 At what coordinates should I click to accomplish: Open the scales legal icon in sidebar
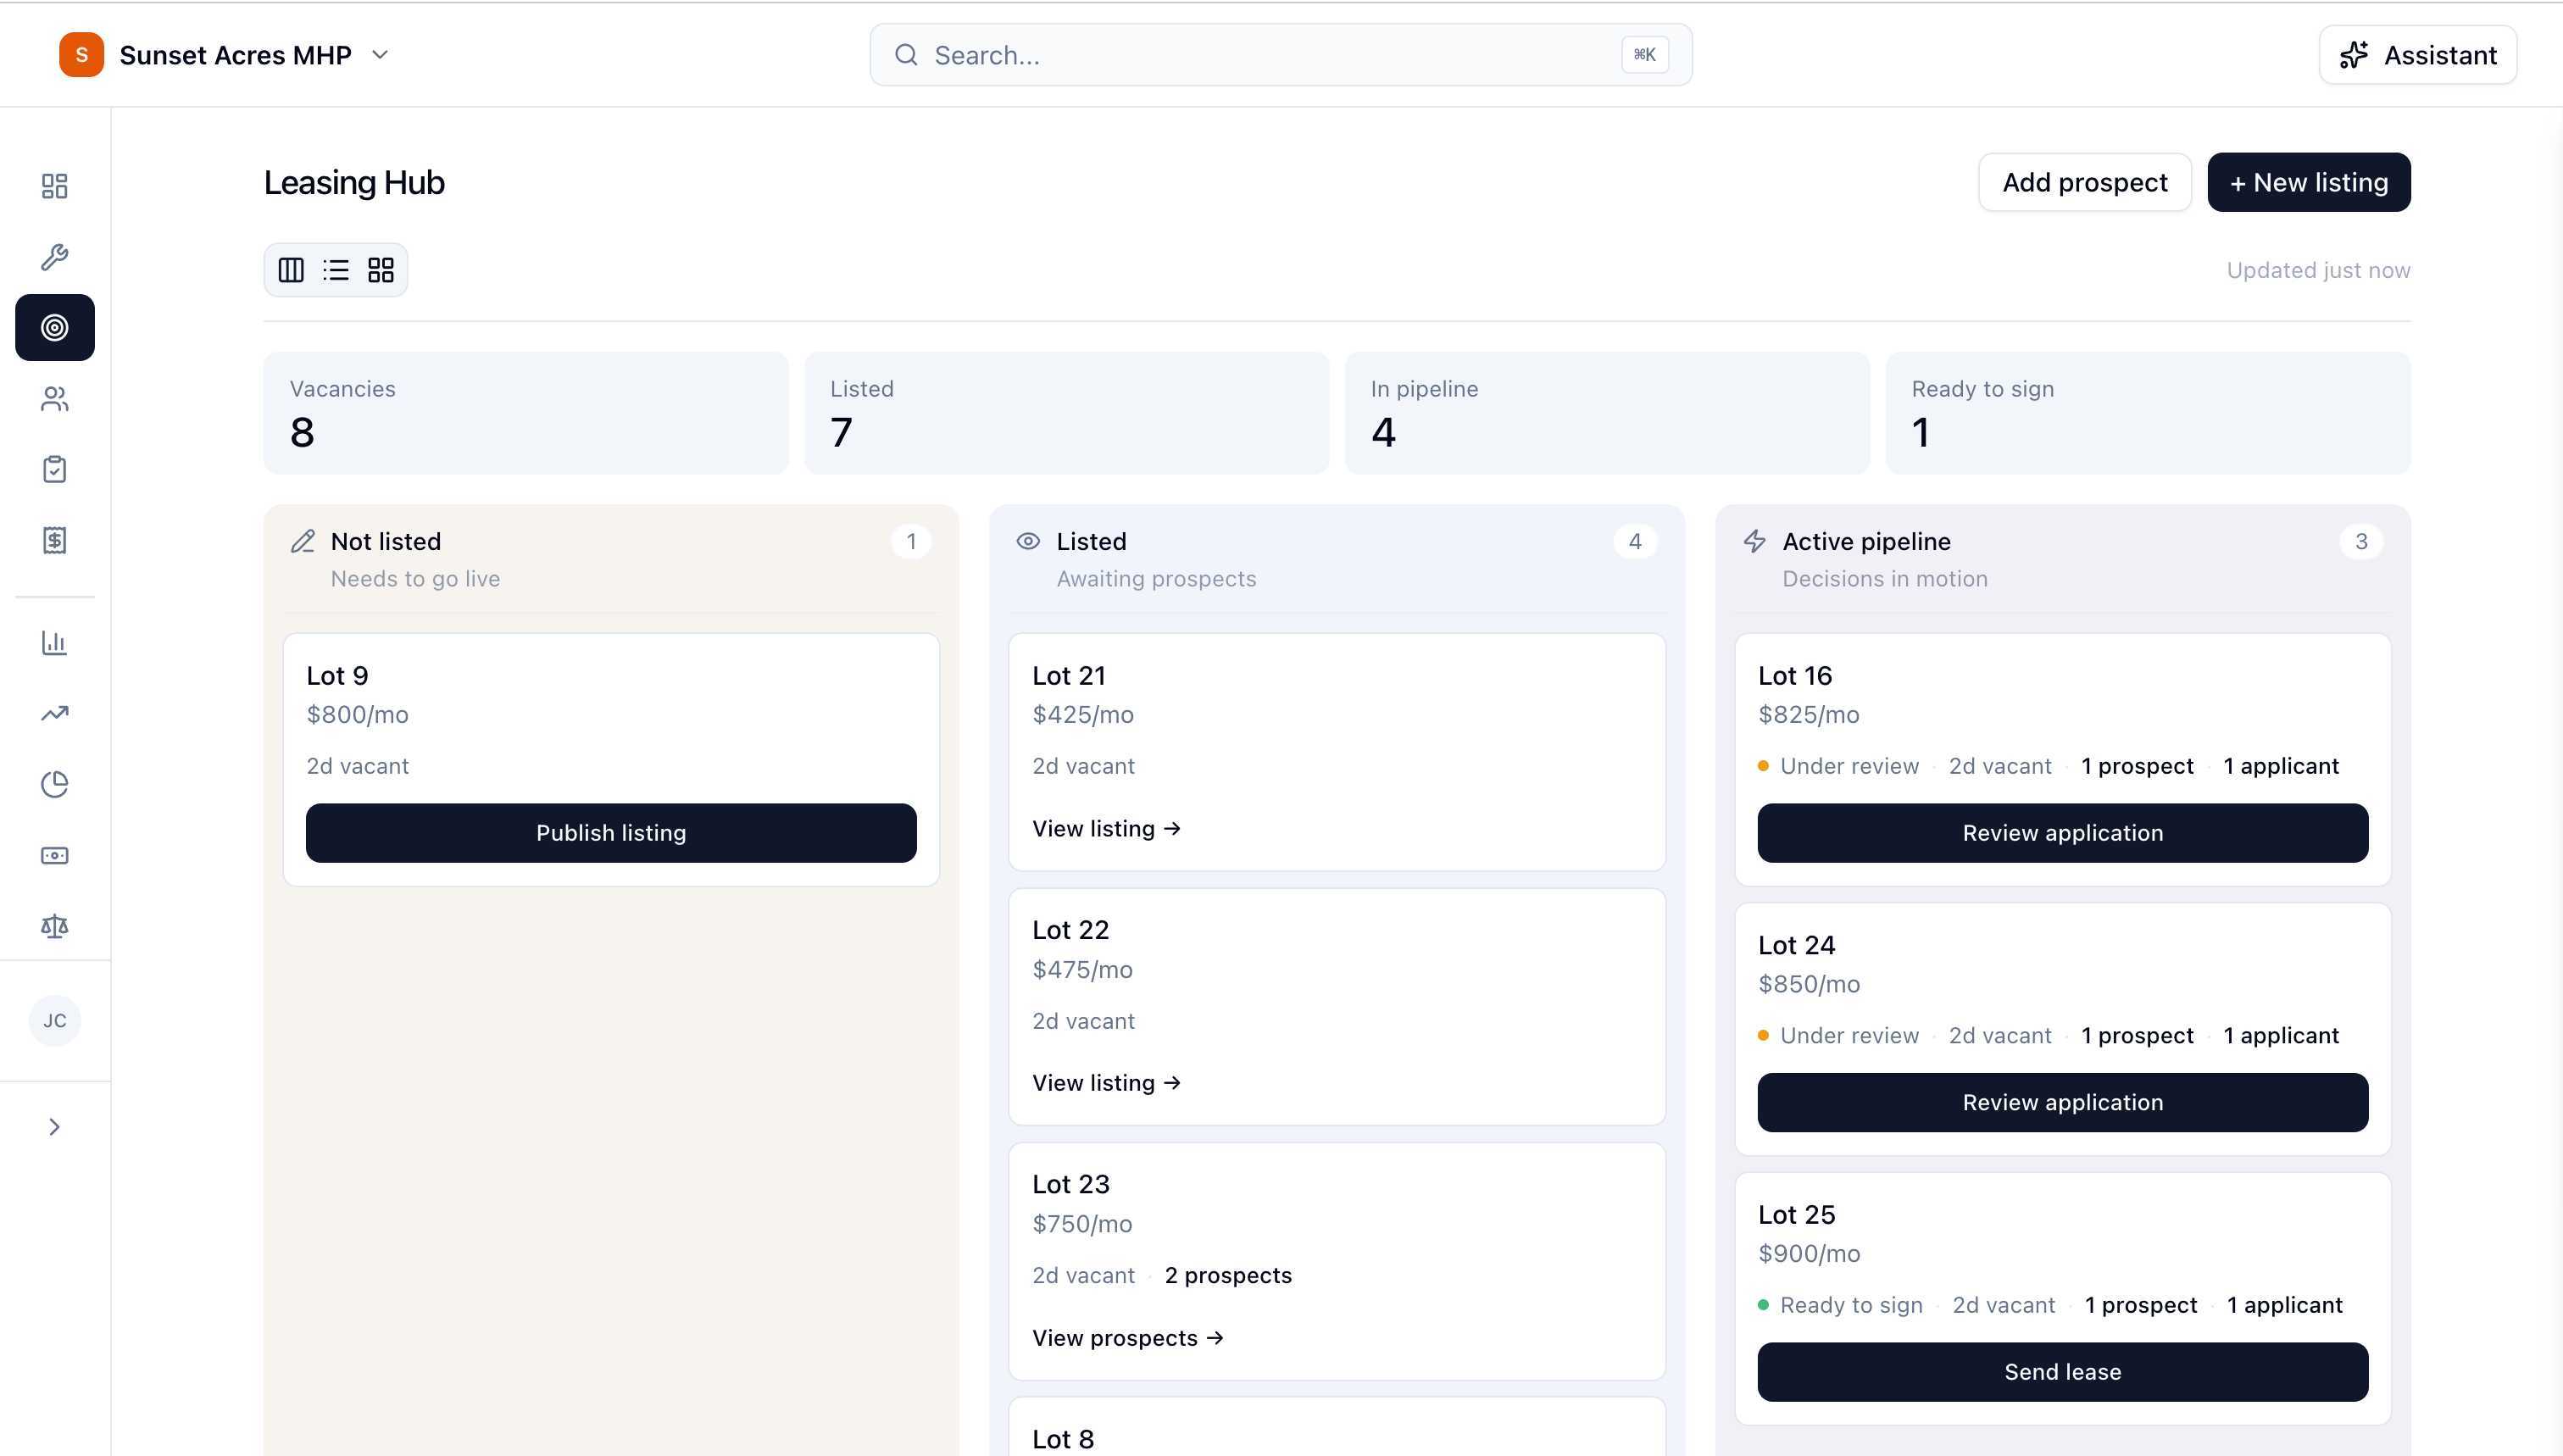(x=54, y=926)
